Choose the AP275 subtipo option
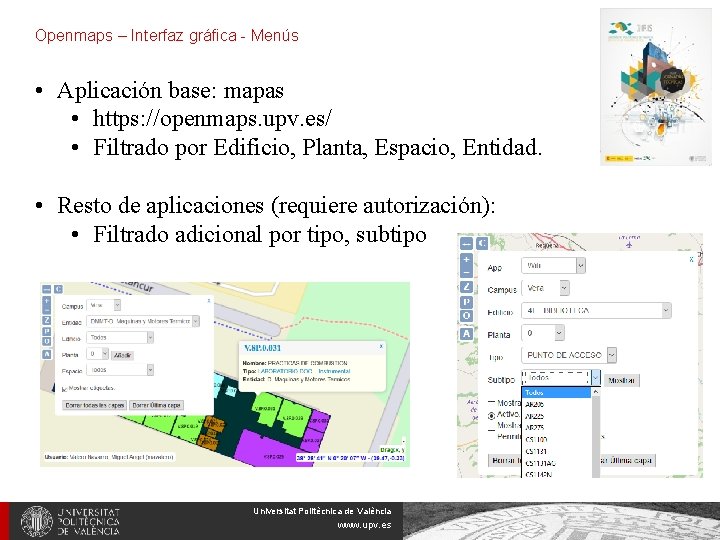720x540 pixels. (557, 428)
